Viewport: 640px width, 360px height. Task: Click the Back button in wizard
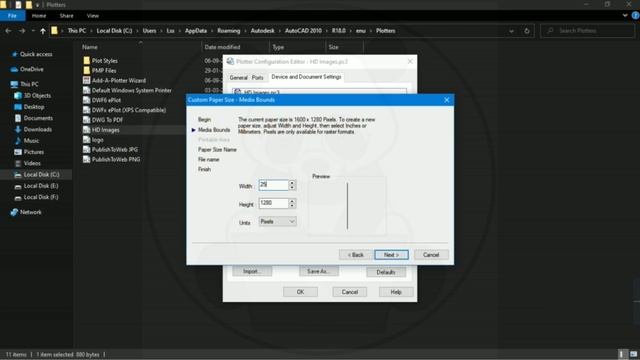pos(356,255)
